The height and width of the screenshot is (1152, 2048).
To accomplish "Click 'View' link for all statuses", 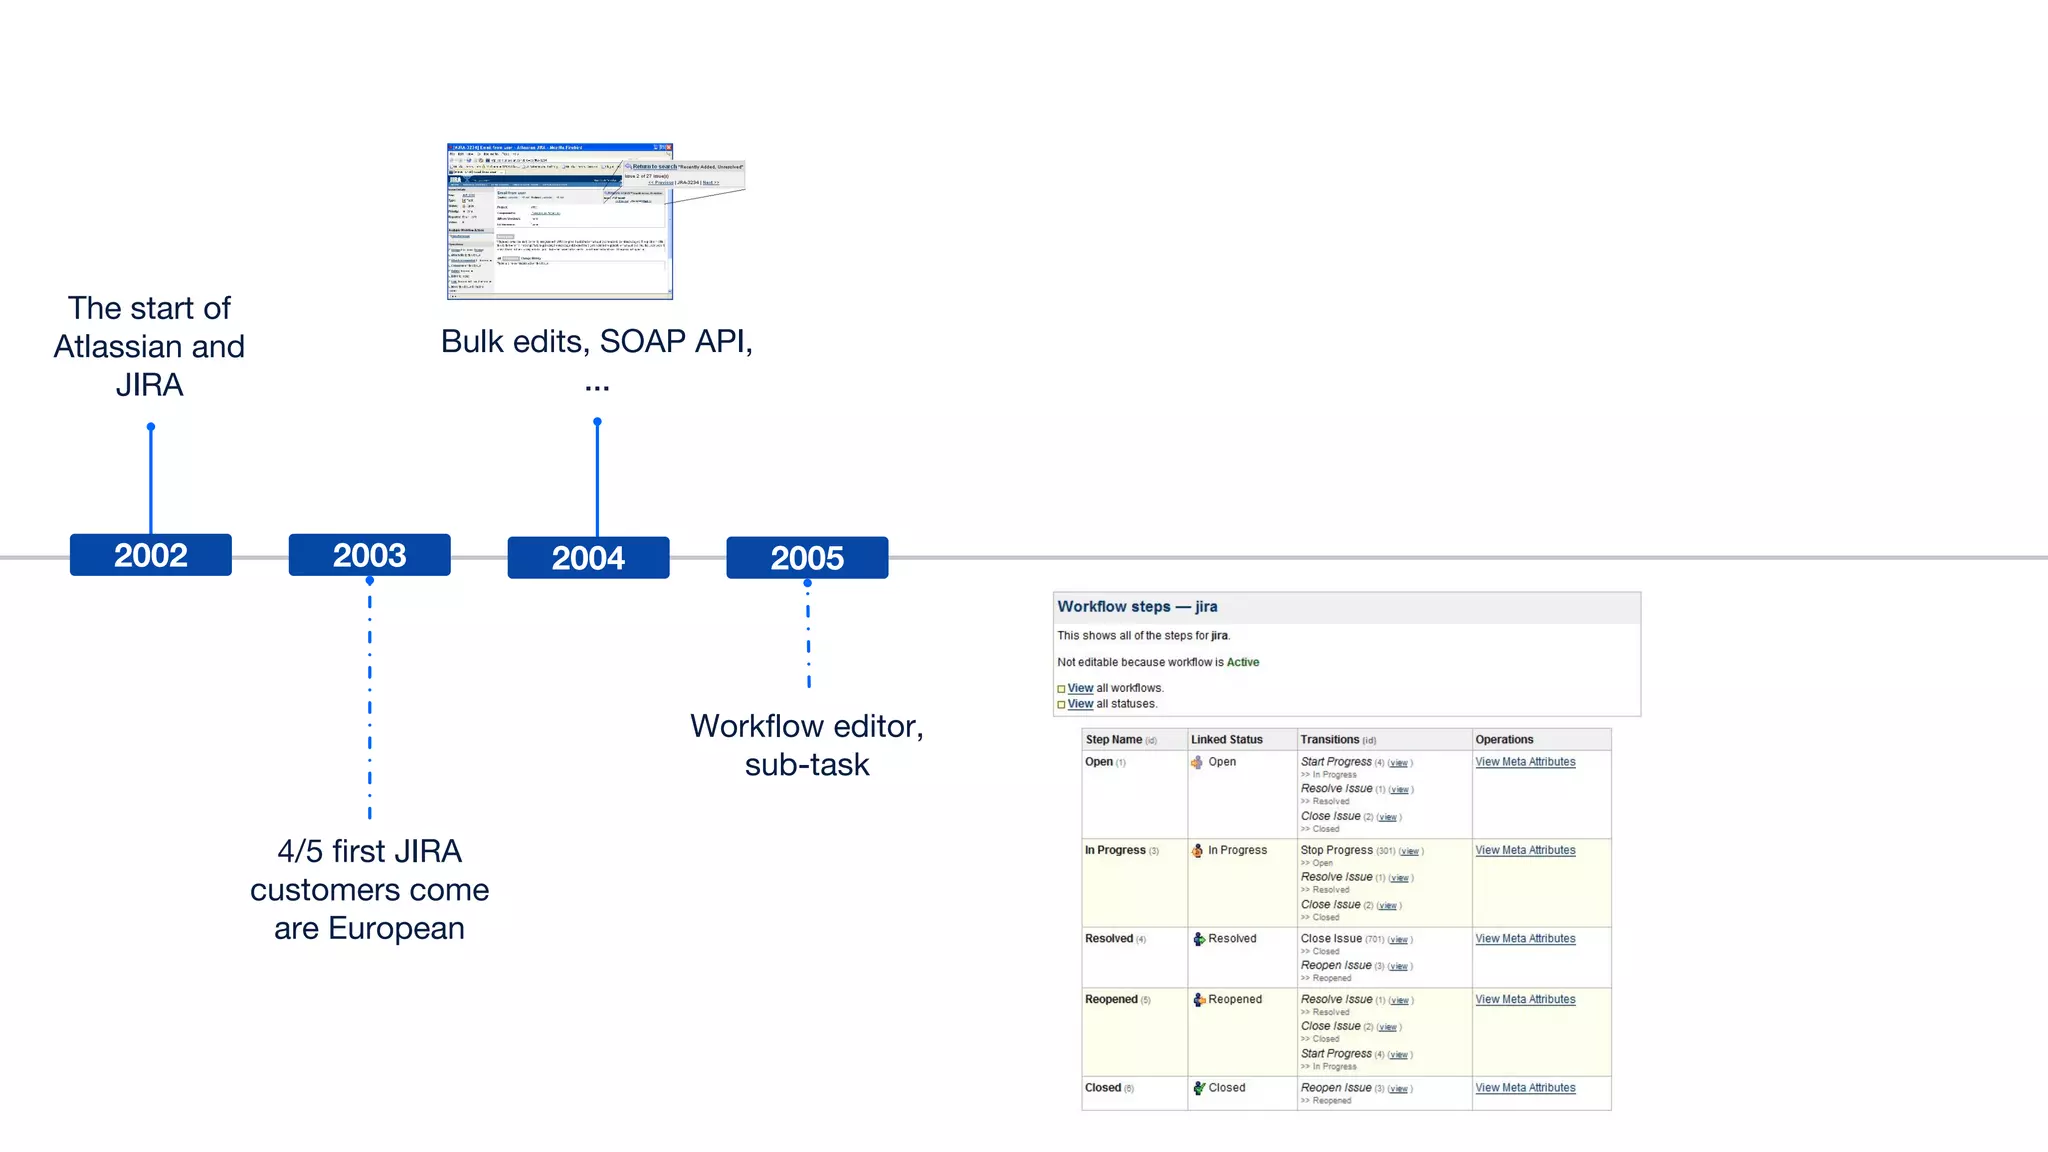I will (x=1080, y=704).
